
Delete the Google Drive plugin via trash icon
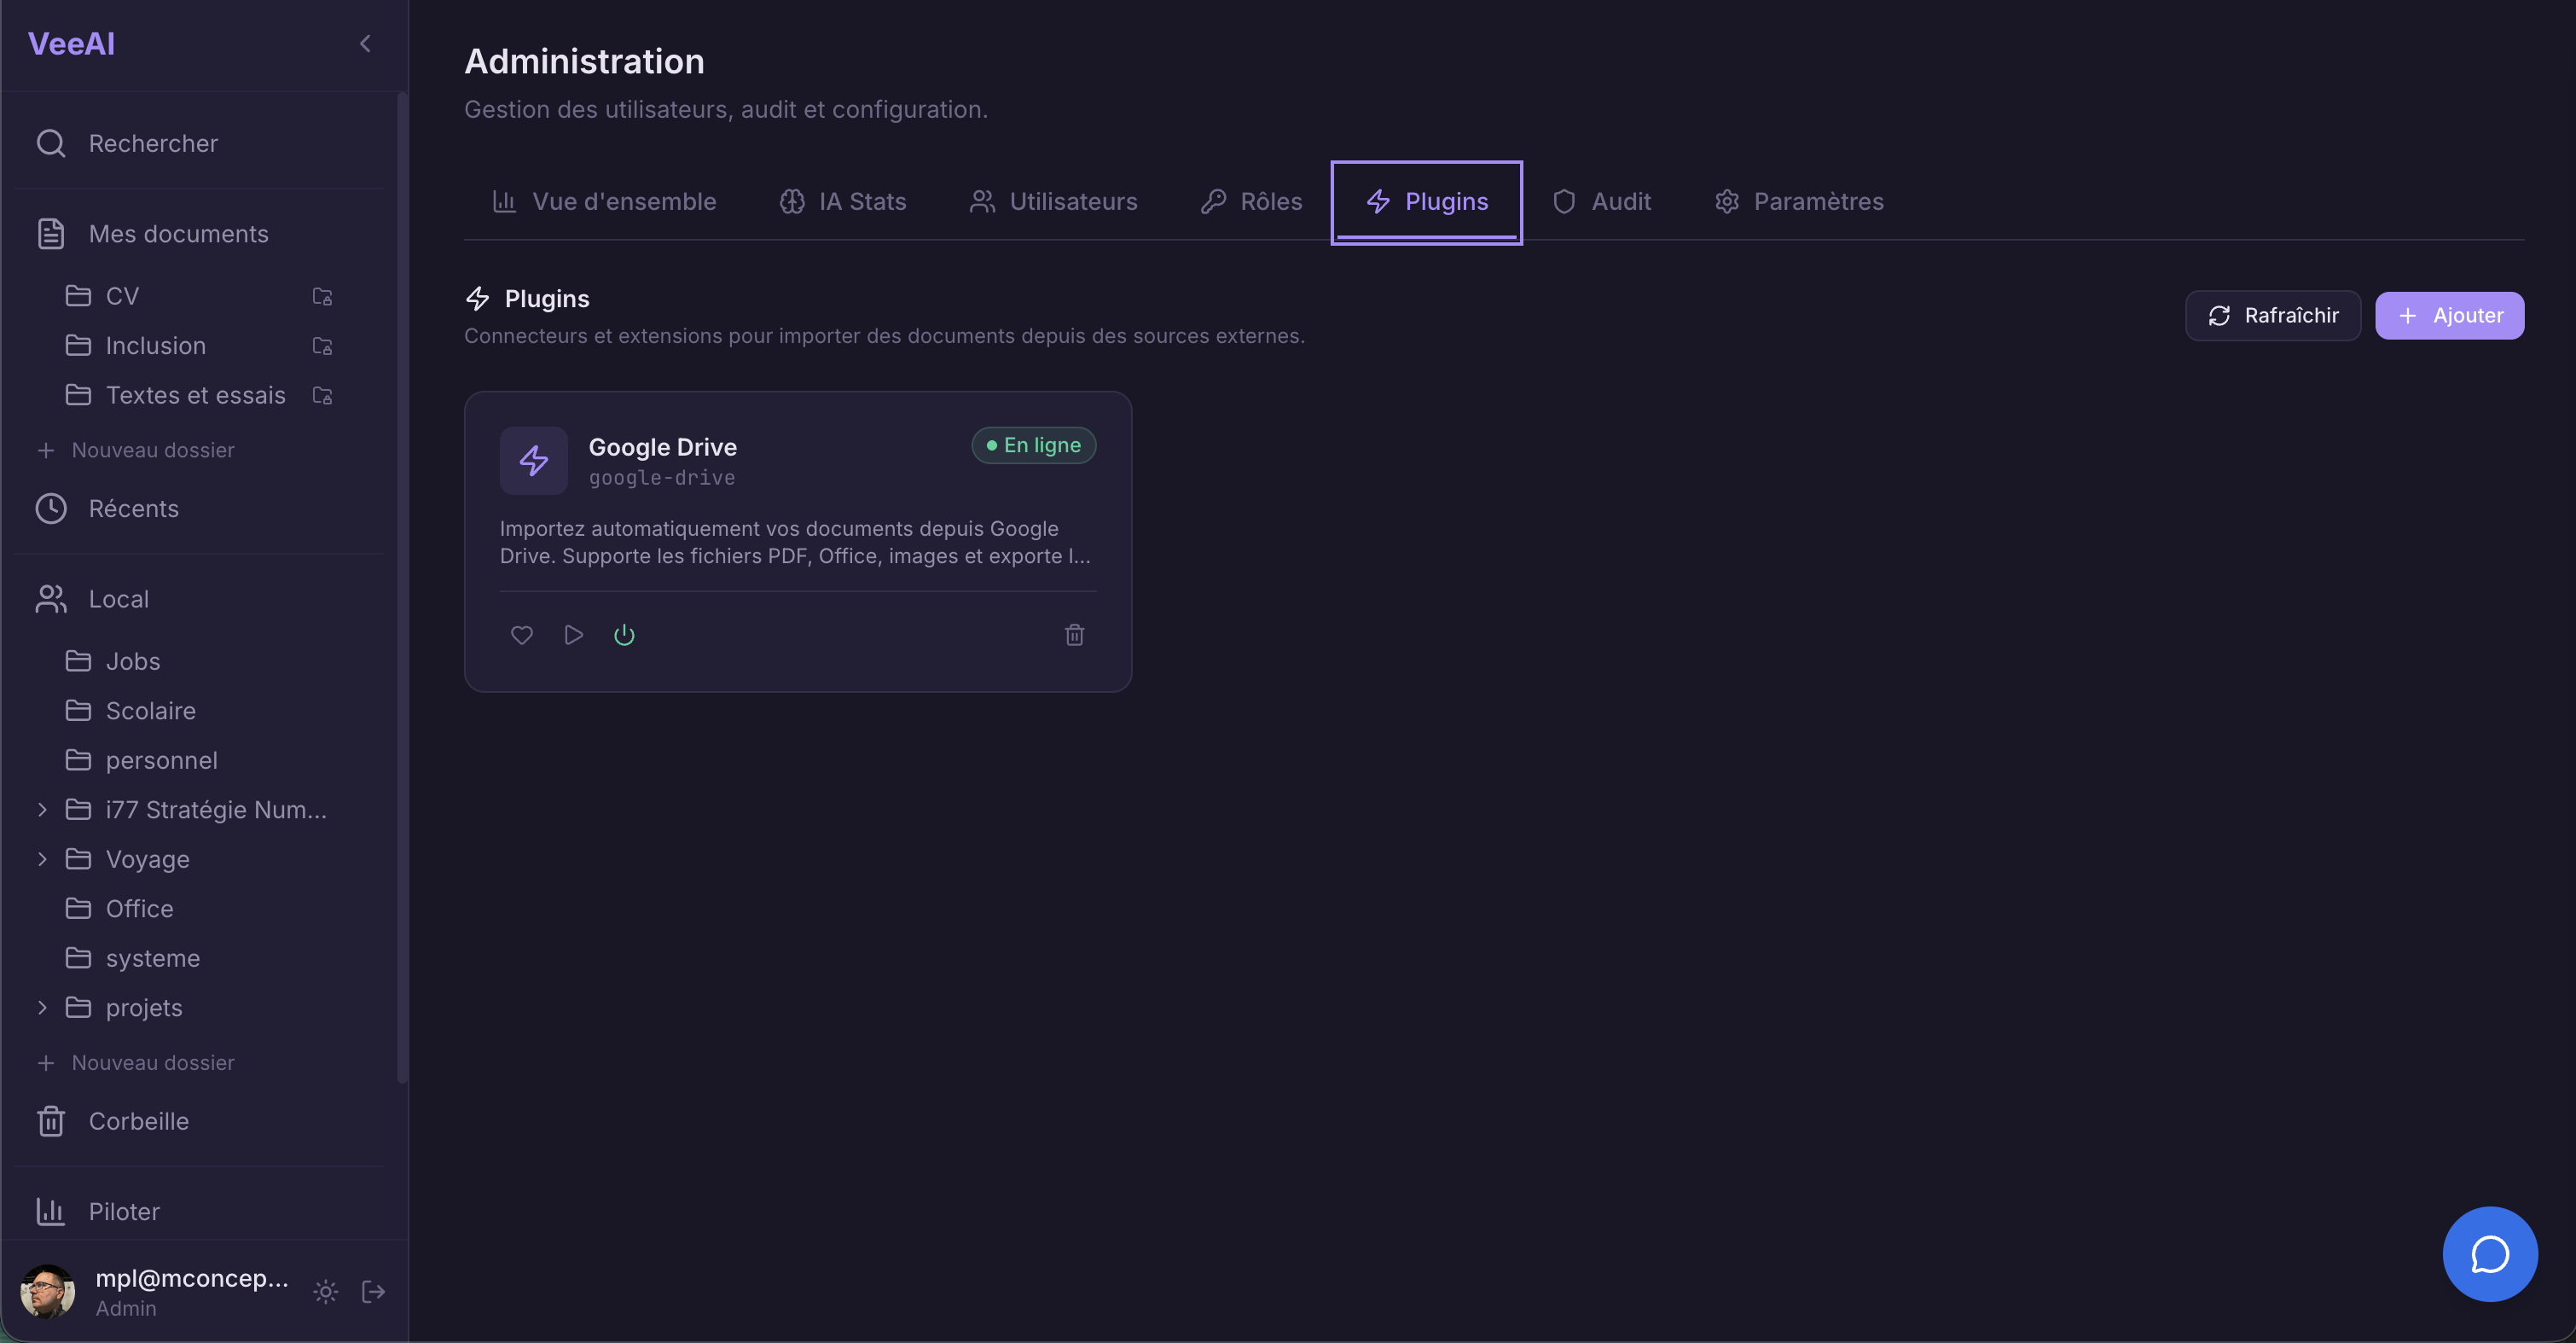(1074, 634)
